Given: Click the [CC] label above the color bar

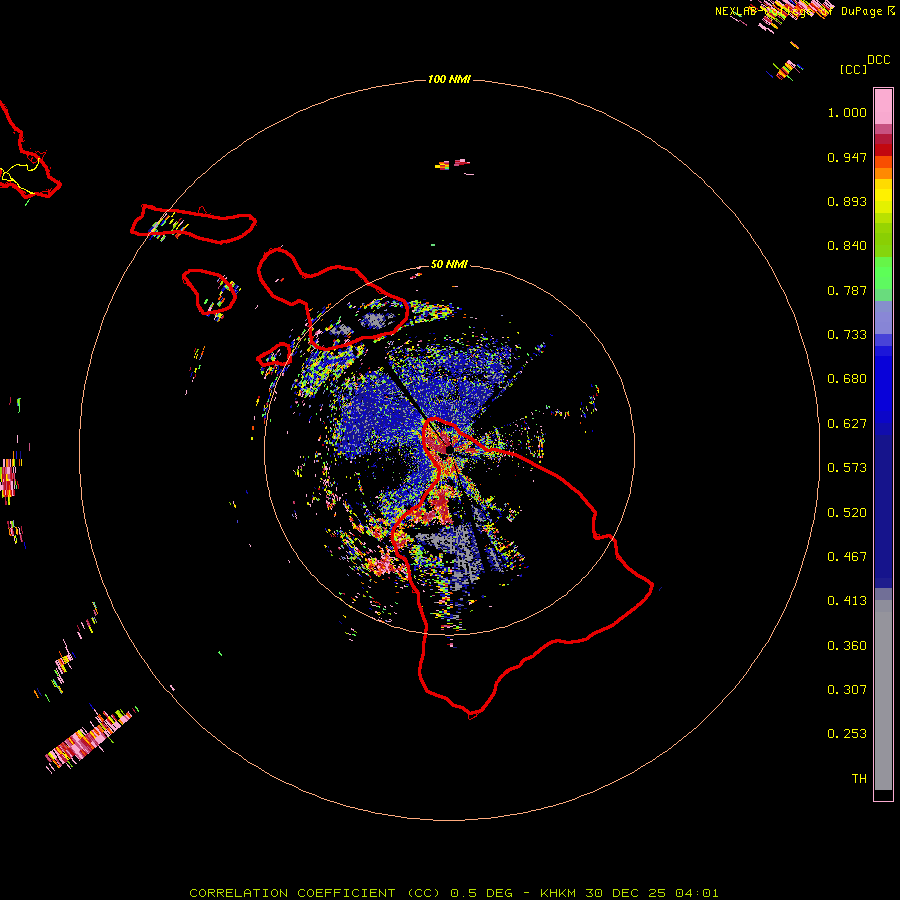Looking at the screenshot, I should pyautogui.click(x=853, y=70).
